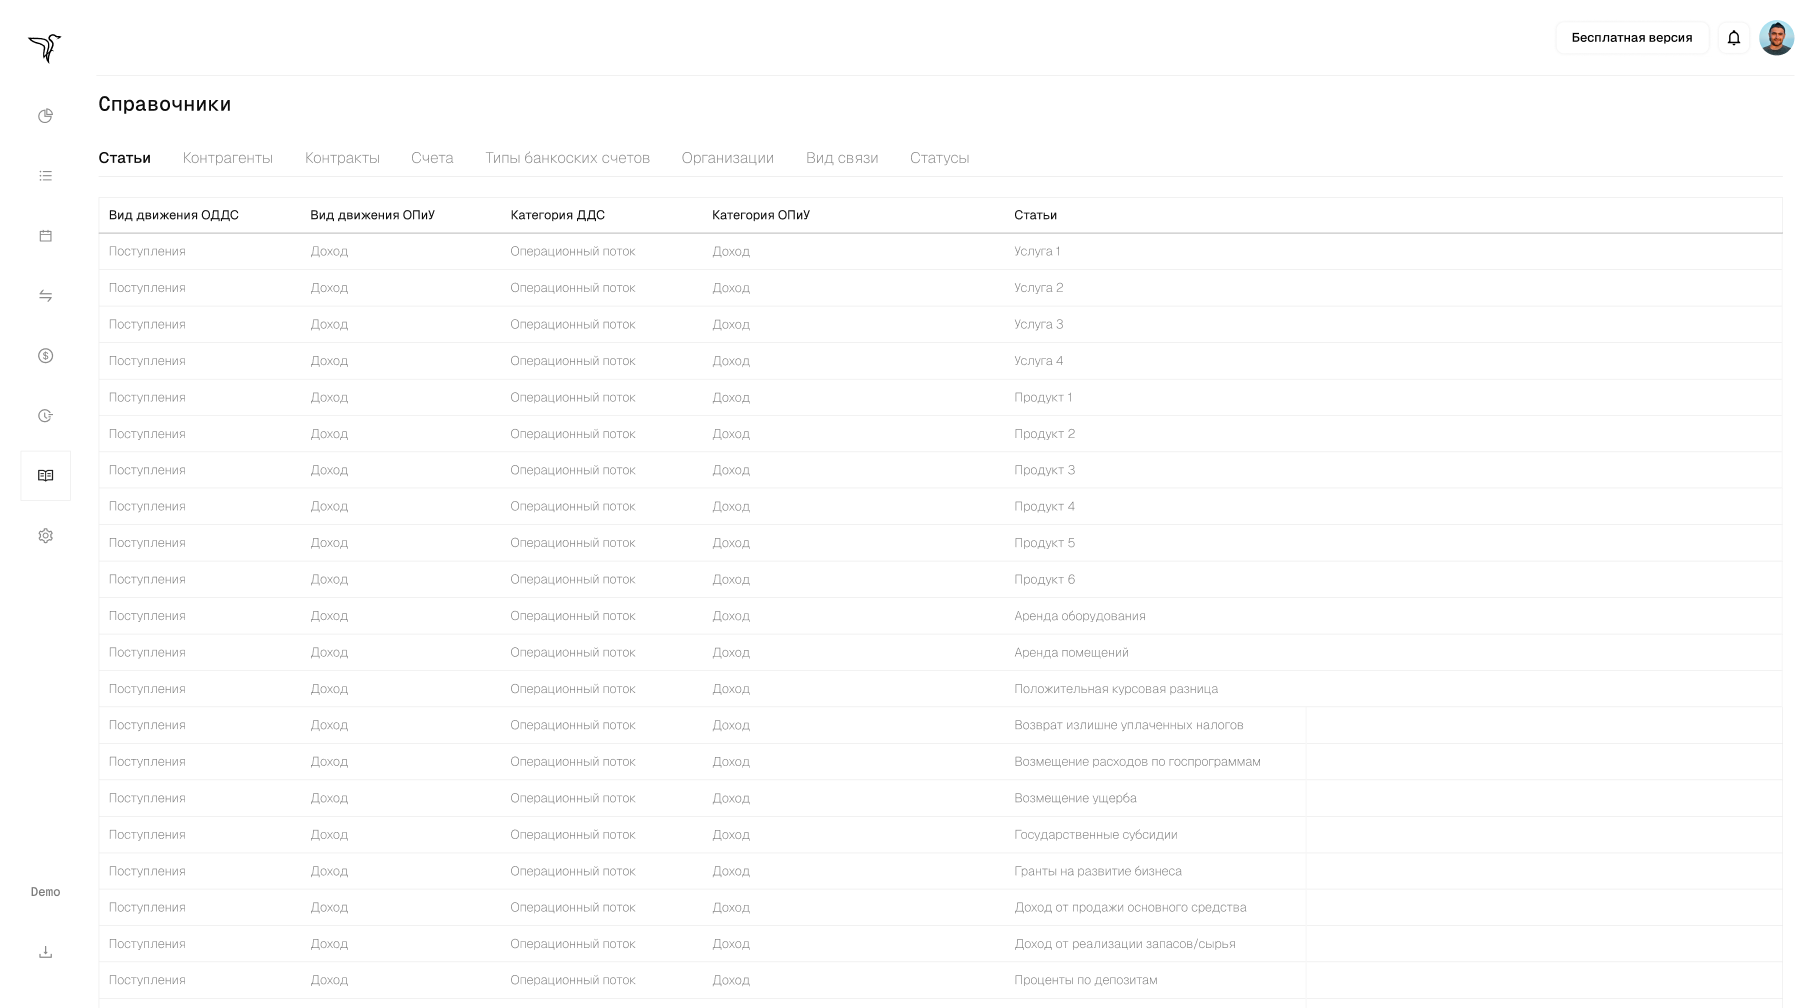Screen dimensions: 1814x1008
Task: Click the transfer arrows sidebar icon
Action: [x=45, y=296]
